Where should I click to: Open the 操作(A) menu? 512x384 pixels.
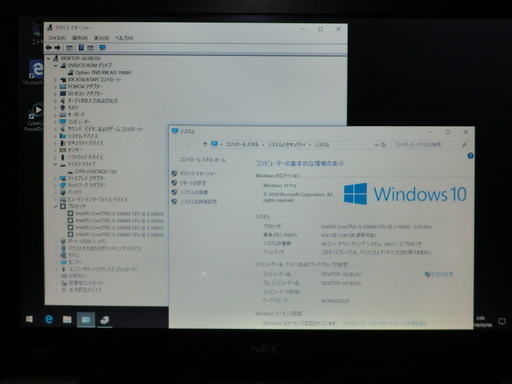tap(80, 38)
